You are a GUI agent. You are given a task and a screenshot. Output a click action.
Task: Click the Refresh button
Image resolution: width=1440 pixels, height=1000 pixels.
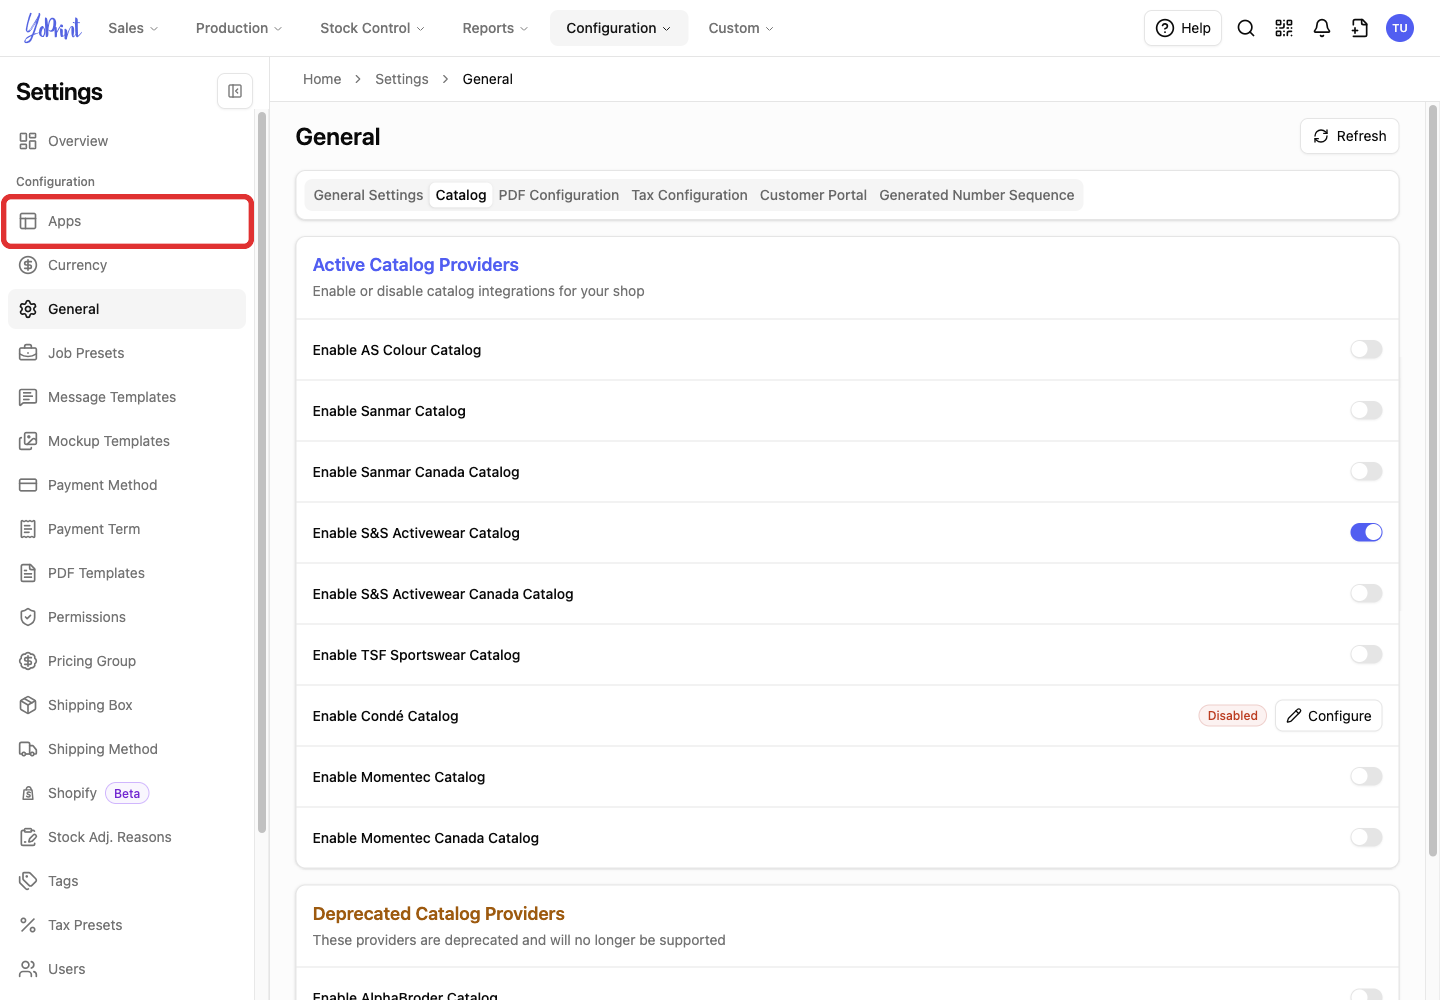click(1349, 136)
